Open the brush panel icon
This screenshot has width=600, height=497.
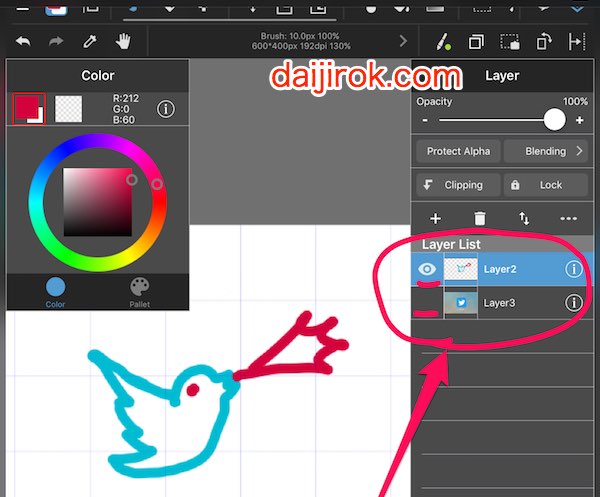(443, 41)
